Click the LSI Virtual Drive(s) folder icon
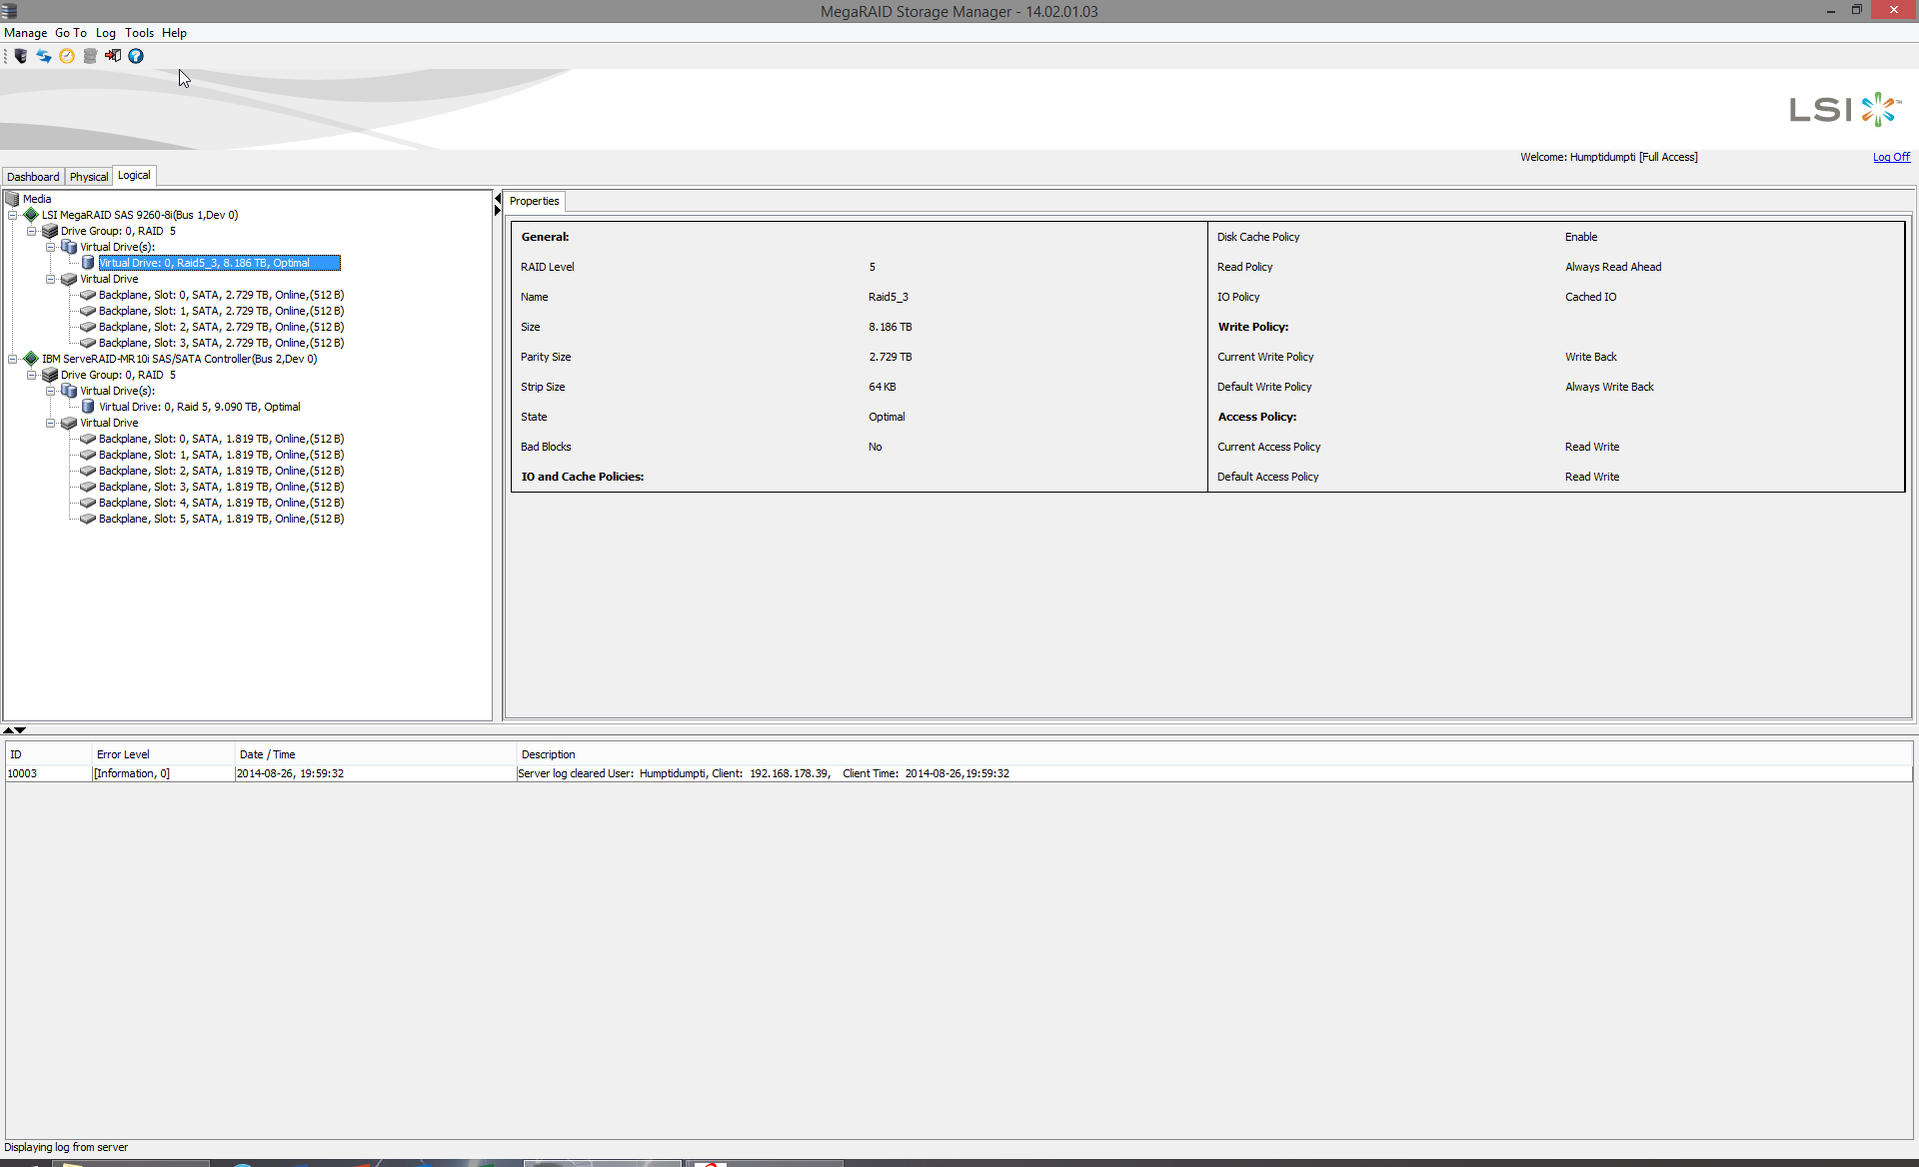The height and width of the screenshot is (1167, 1919). [69, 247]
